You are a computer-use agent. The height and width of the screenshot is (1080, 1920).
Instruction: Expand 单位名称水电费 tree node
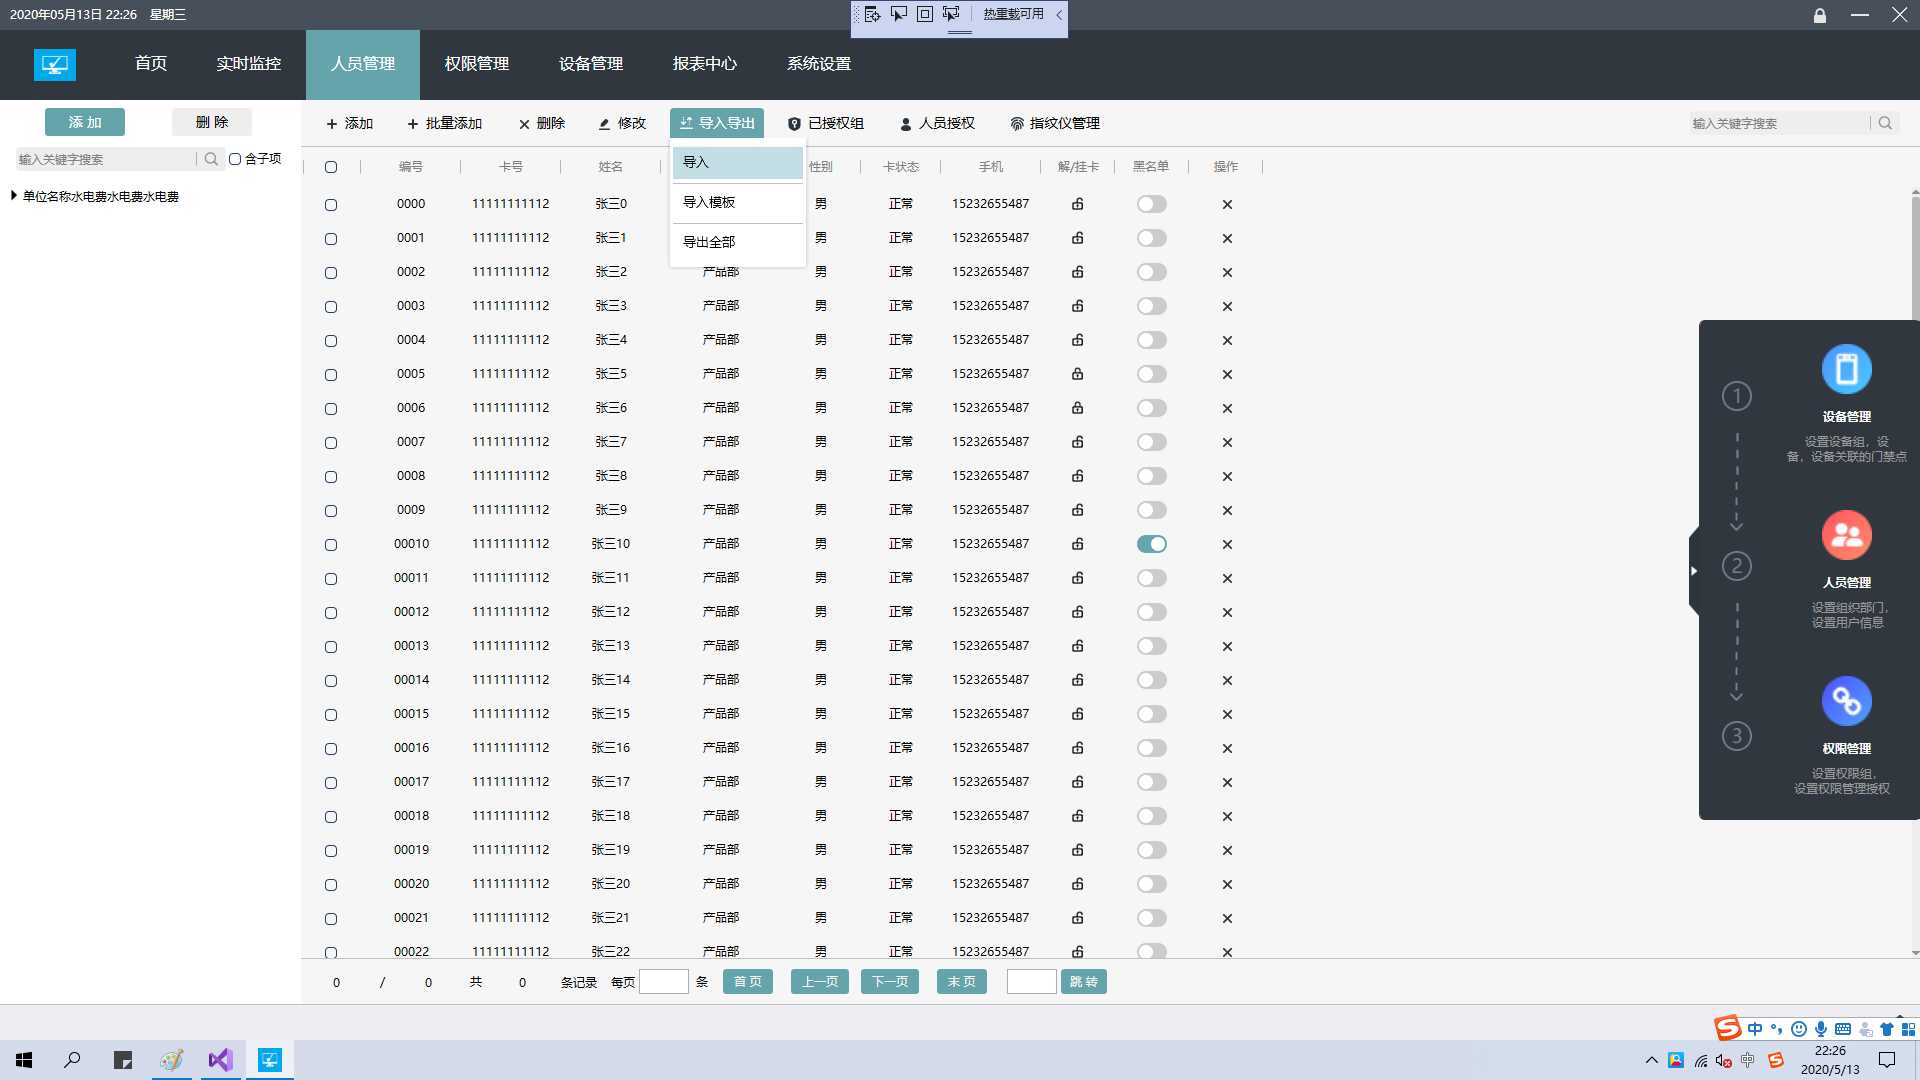click(x=14, y=195)
